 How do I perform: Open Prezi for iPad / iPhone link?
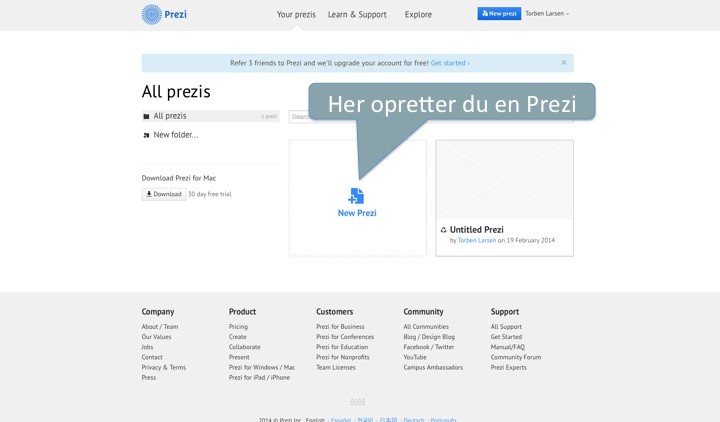(x=259, y=377)
